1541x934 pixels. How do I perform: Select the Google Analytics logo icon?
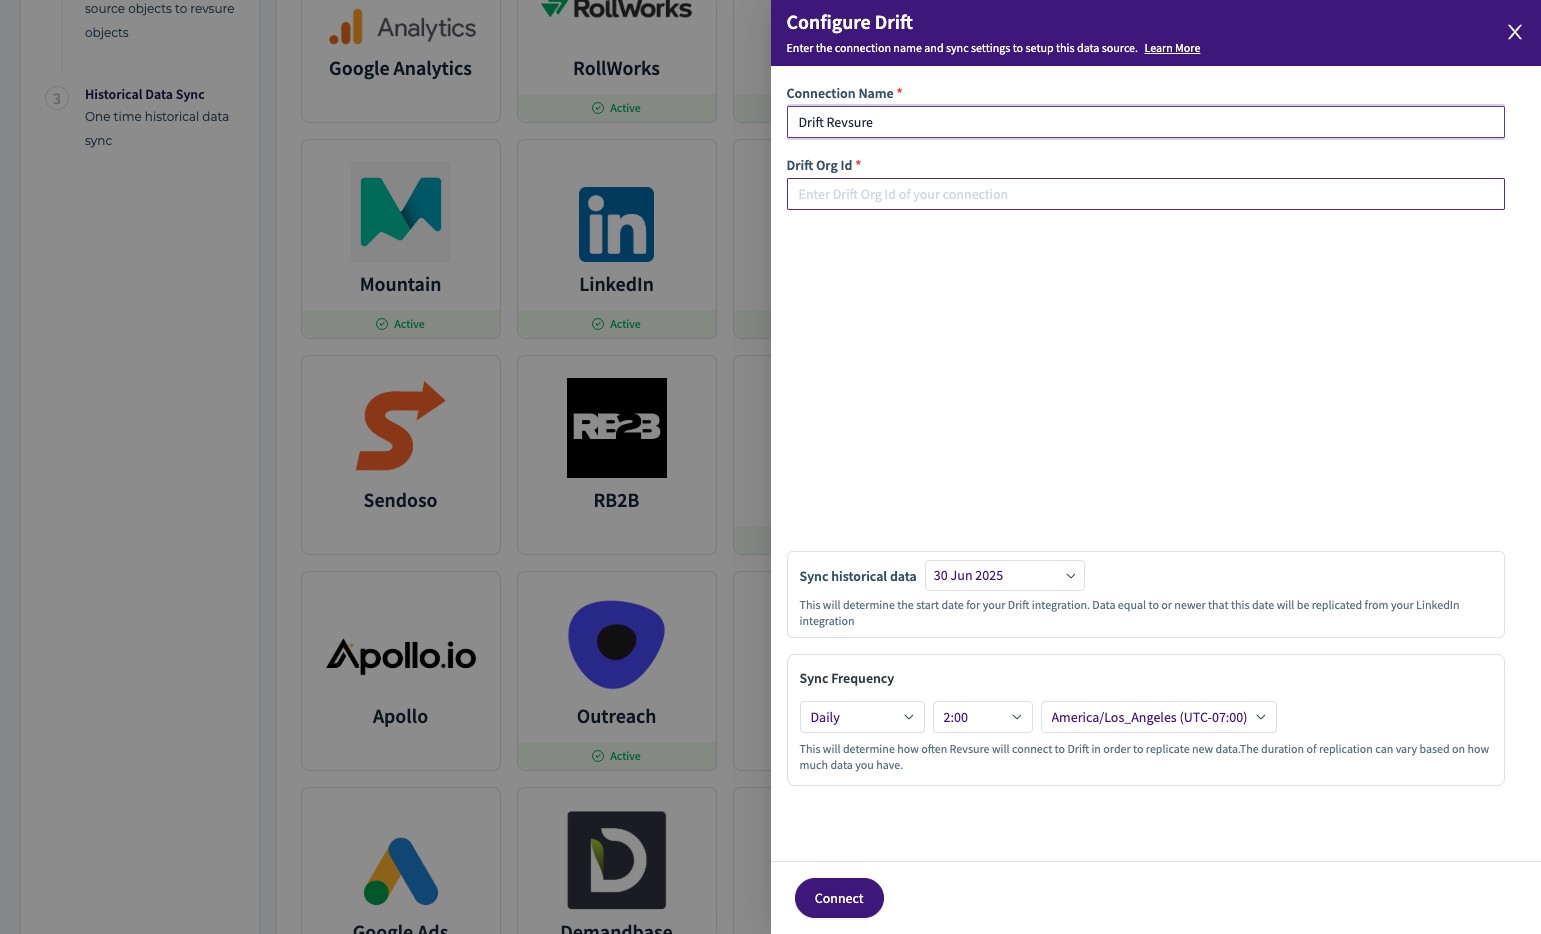(x=402, y=27)
